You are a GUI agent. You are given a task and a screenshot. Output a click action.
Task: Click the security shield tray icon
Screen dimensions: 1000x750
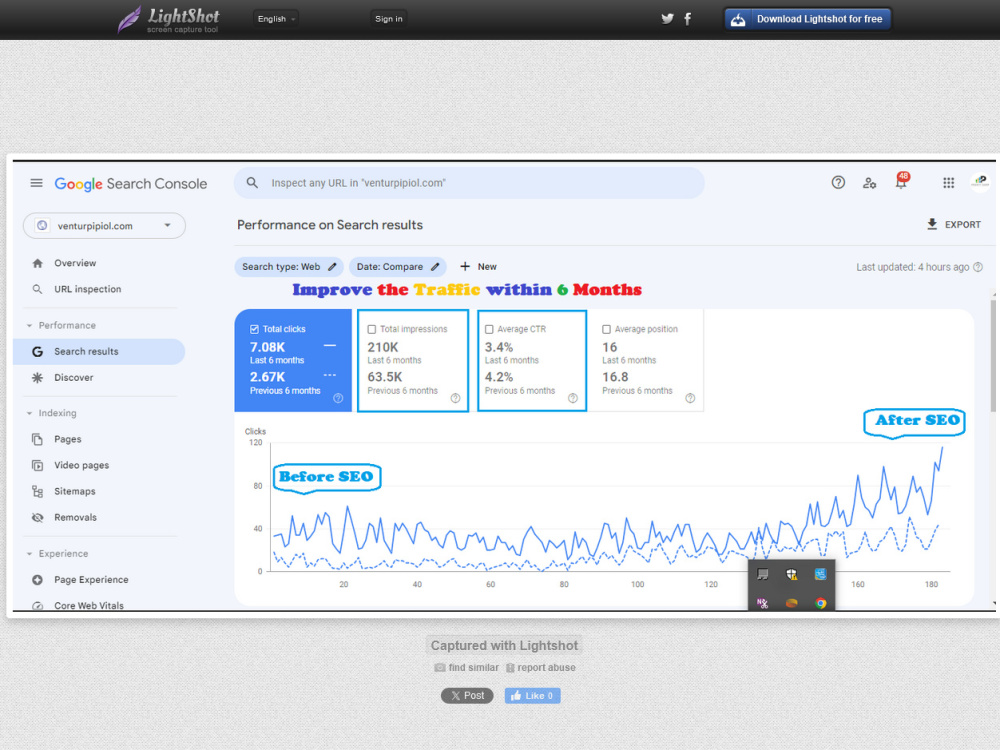pos(791,574)
